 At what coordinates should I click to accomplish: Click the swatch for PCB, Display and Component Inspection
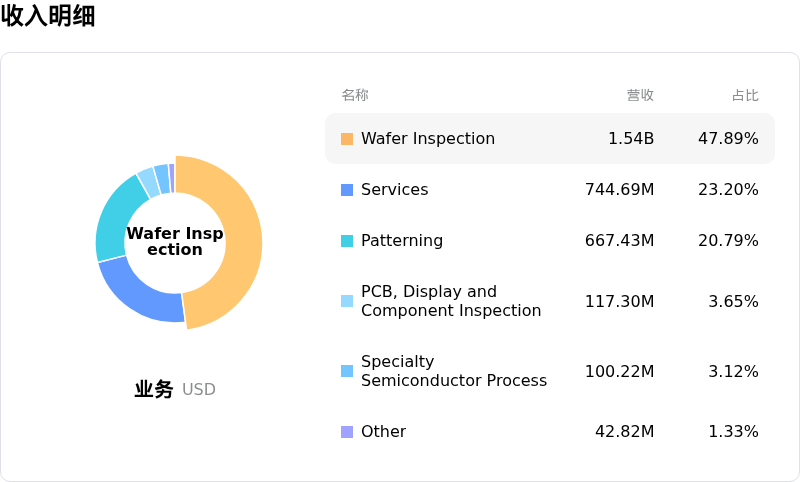pyautogui.click(x=347, y=301)
